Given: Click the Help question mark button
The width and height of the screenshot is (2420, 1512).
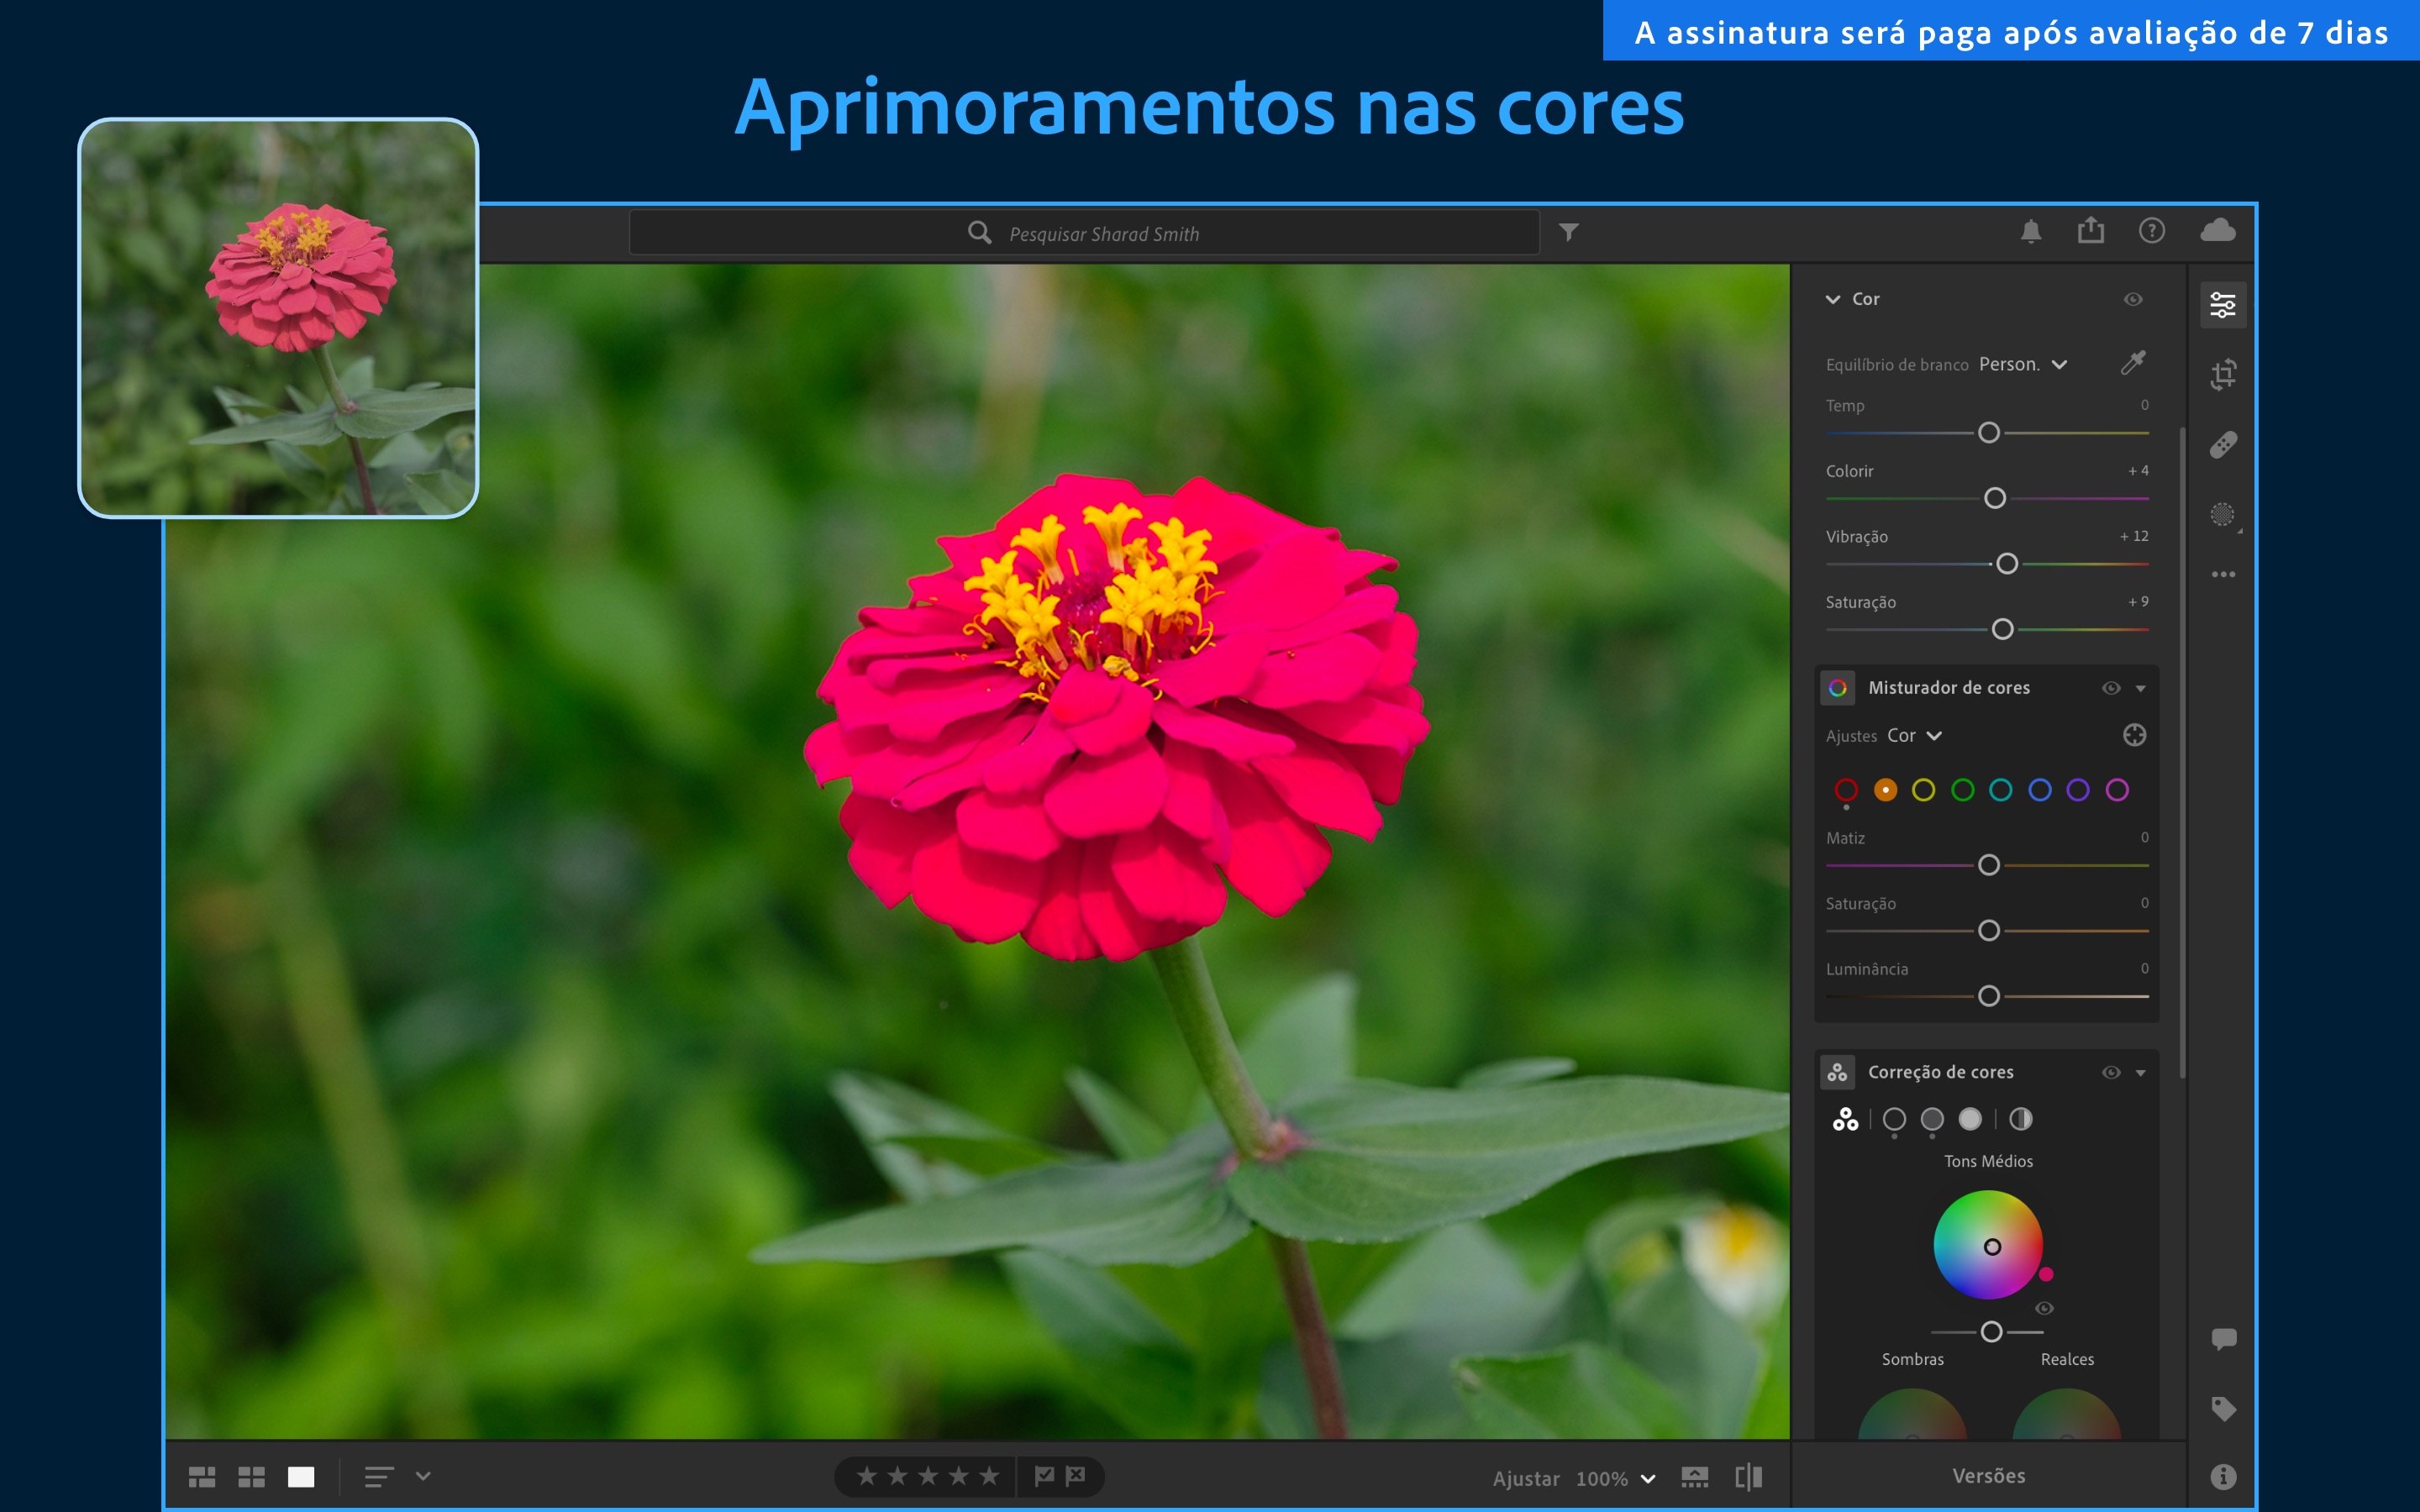Looking at the screenshot, I should (x=2146, y=234).
